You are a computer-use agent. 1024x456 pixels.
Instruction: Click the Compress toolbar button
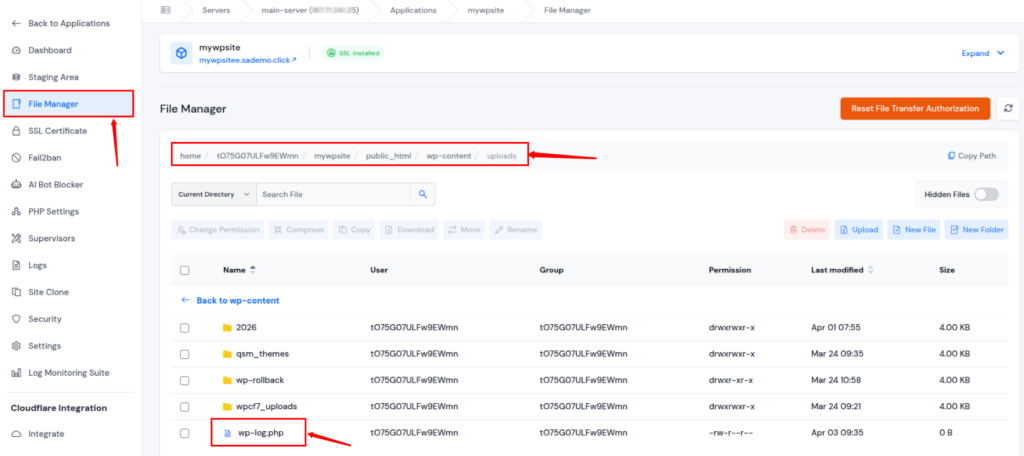coord(299,230)
